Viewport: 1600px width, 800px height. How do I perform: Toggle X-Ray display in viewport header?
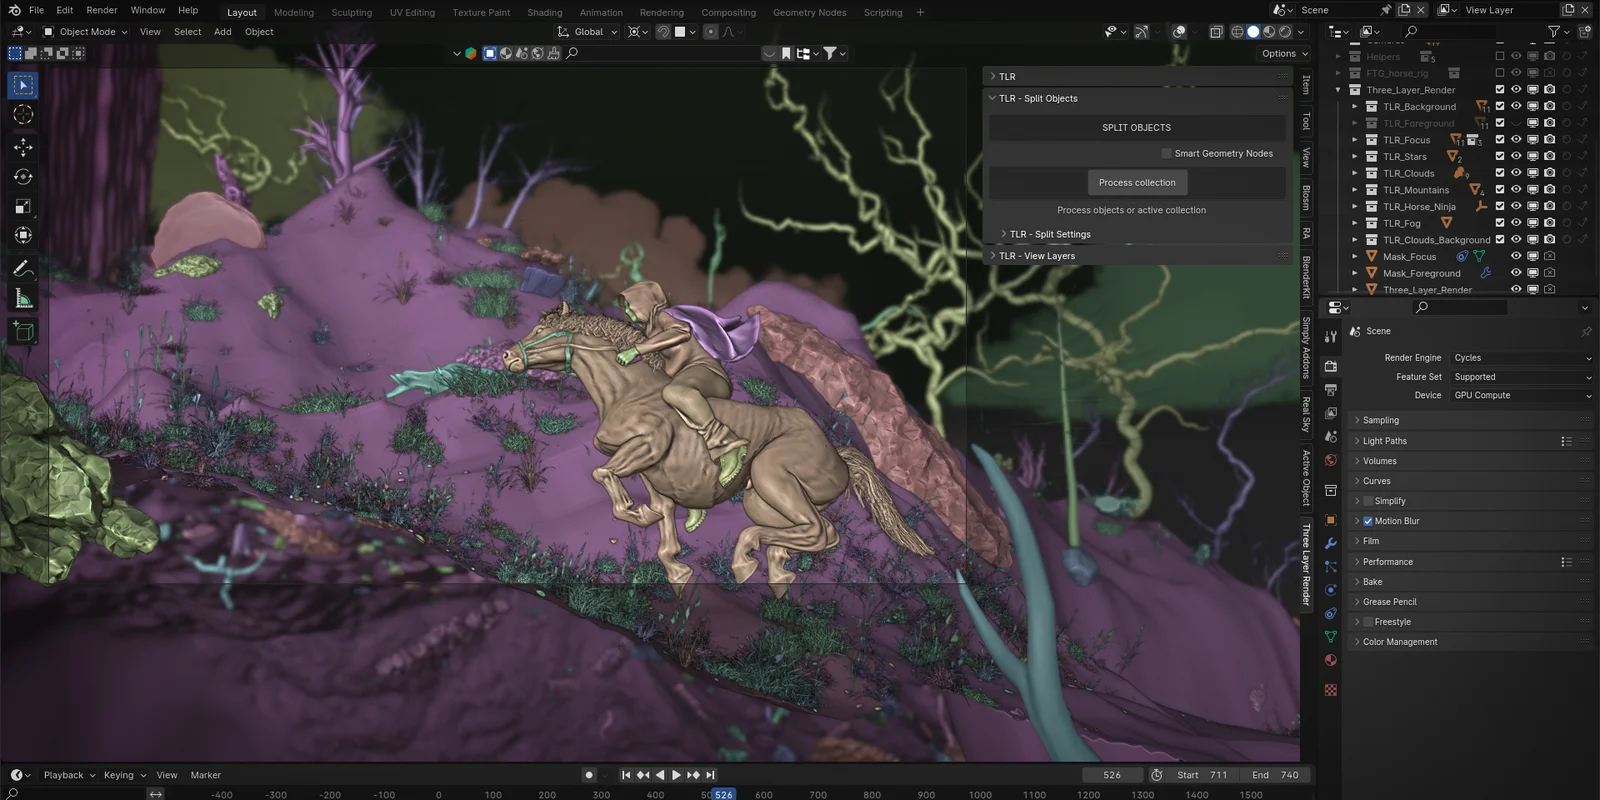click(x=1216, y=32)
